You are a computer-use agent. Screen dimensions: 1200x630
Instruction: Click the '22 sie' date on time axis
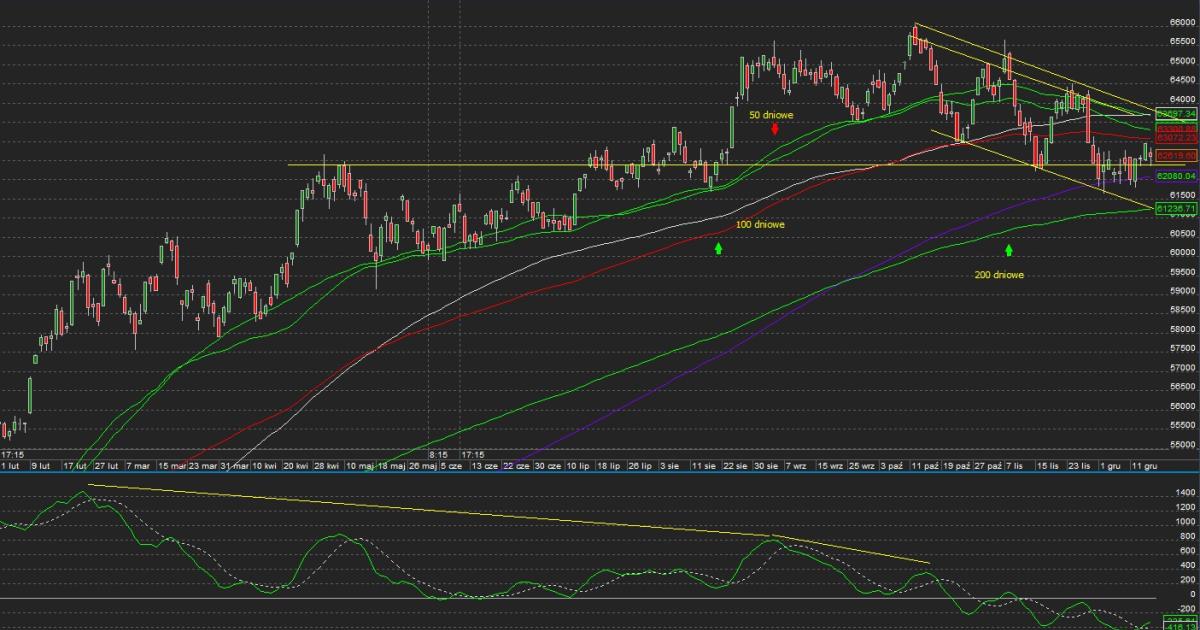pos(736,466)
